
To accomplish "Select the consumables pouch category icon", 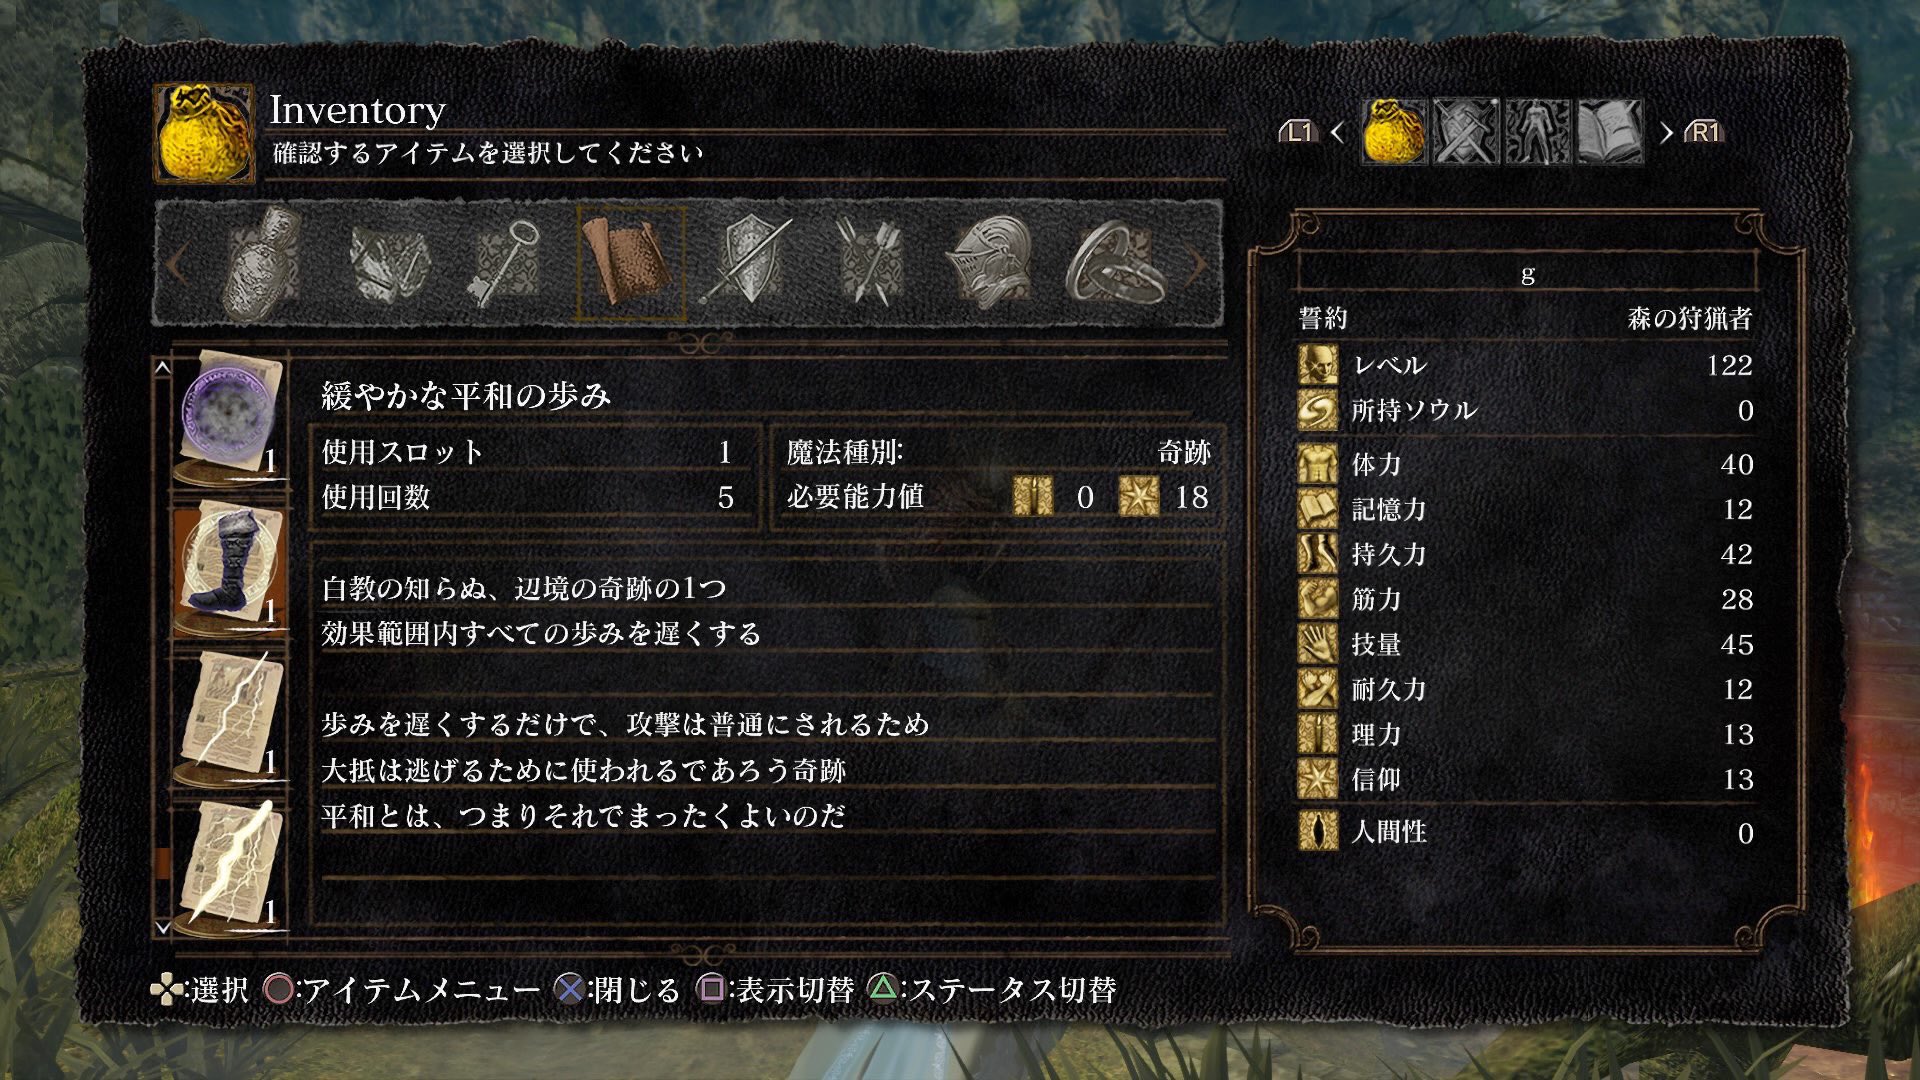I will click(262, 263).
